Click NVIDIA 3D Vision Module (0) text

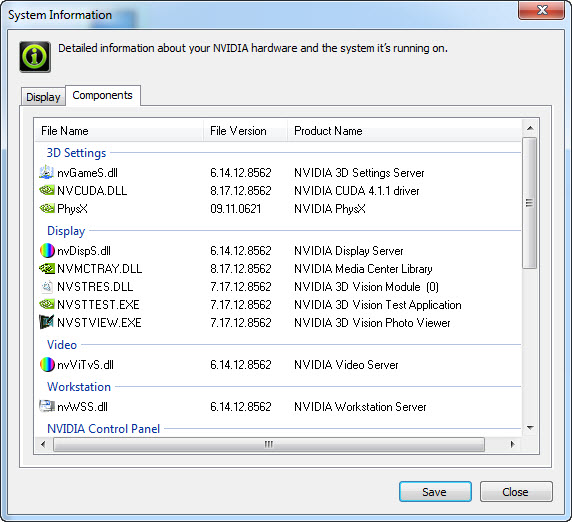click(366, 287)
